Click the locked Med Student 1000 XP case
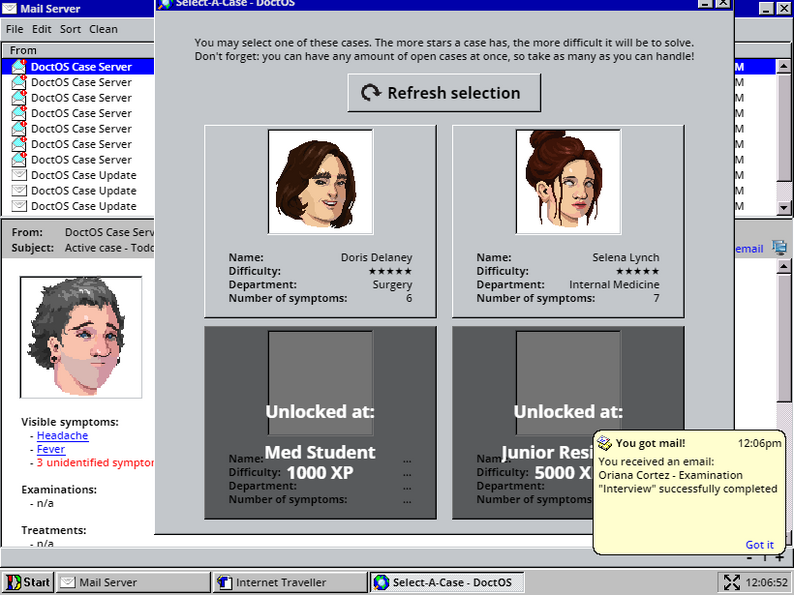Image resolution: width=794 pixels, height=595 pixels. (x=321, y=423)
